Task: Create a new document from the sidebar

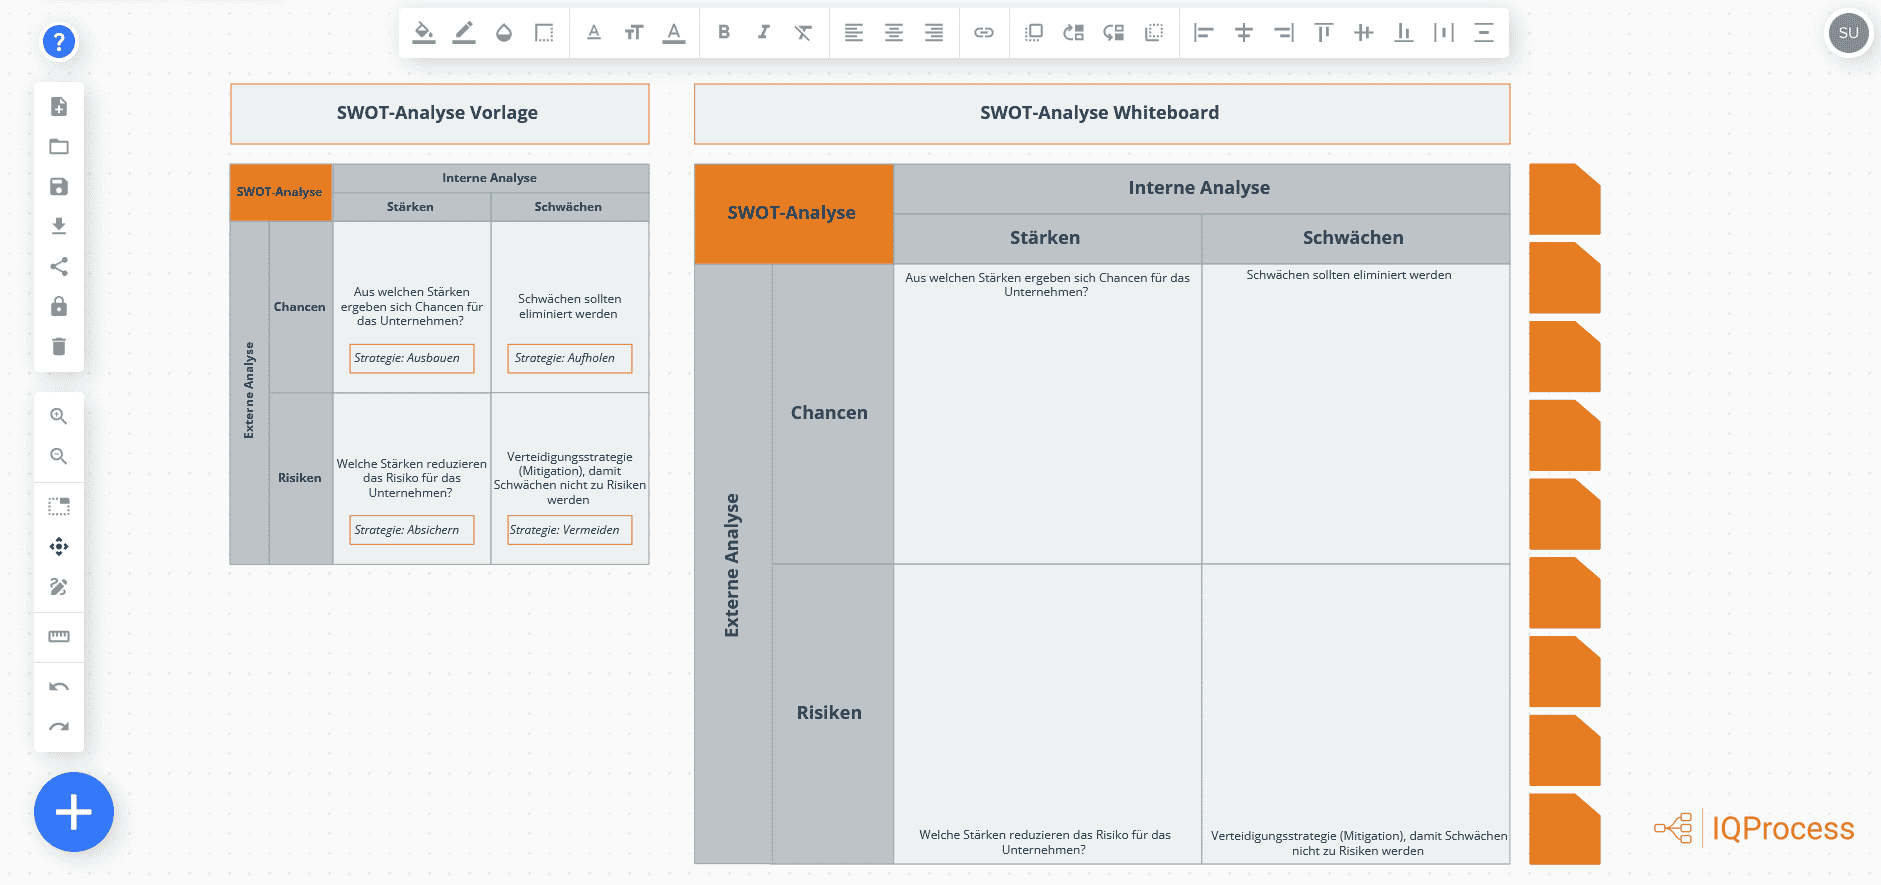Action: [59, 107]
